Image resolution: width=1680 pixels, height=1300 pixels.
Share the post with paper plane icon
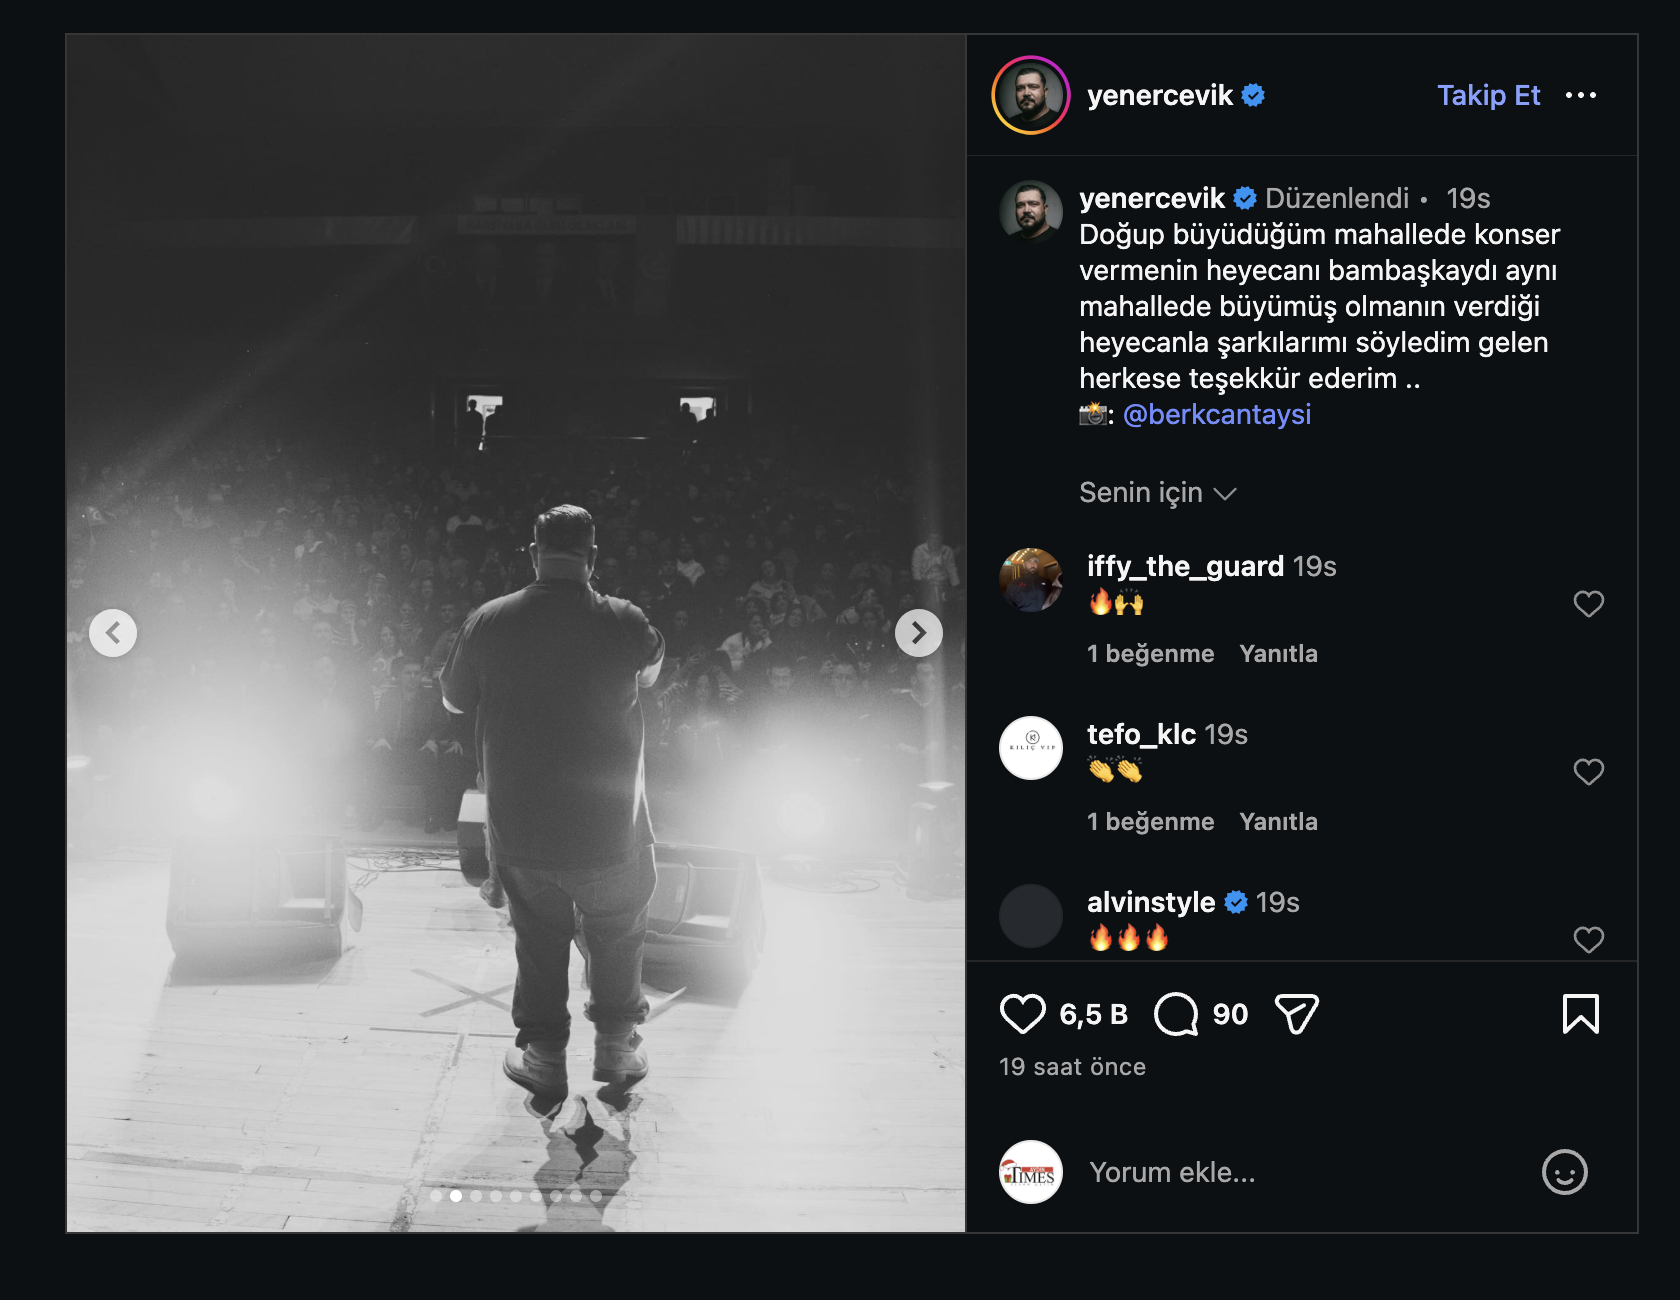[1297, 1014]
